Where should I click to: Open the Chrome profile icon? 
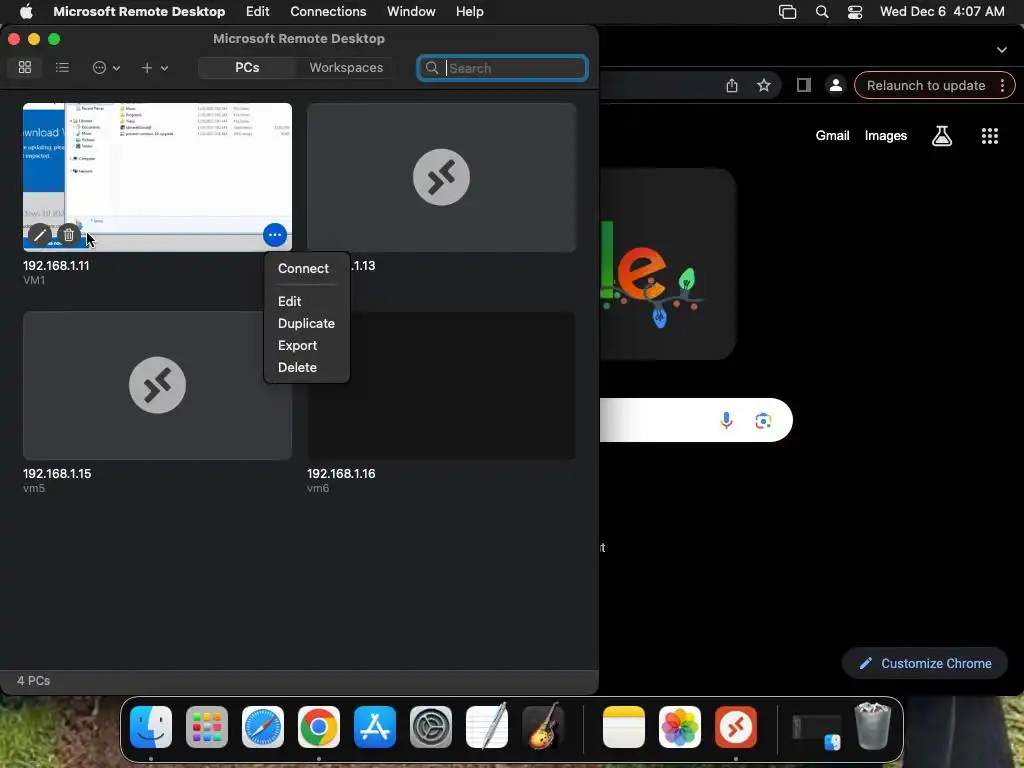pyautogui.click(x=835, y=86)
